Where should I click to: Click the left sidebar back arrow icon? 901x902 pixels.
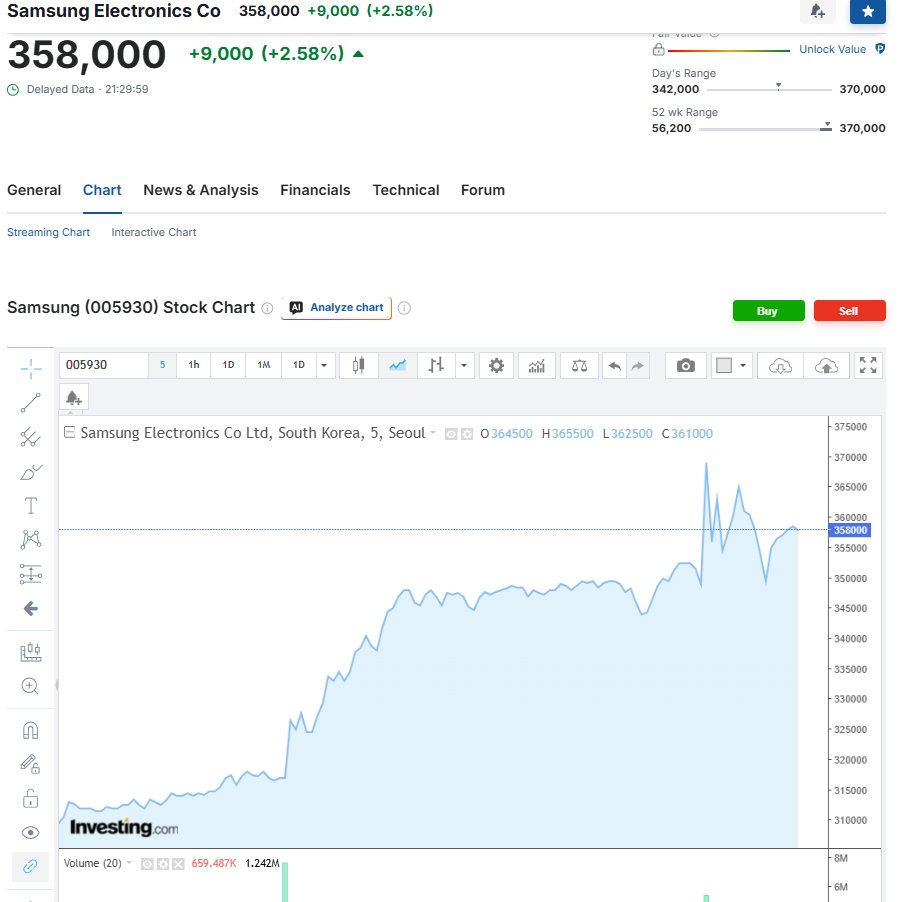[x=30, y=608]
